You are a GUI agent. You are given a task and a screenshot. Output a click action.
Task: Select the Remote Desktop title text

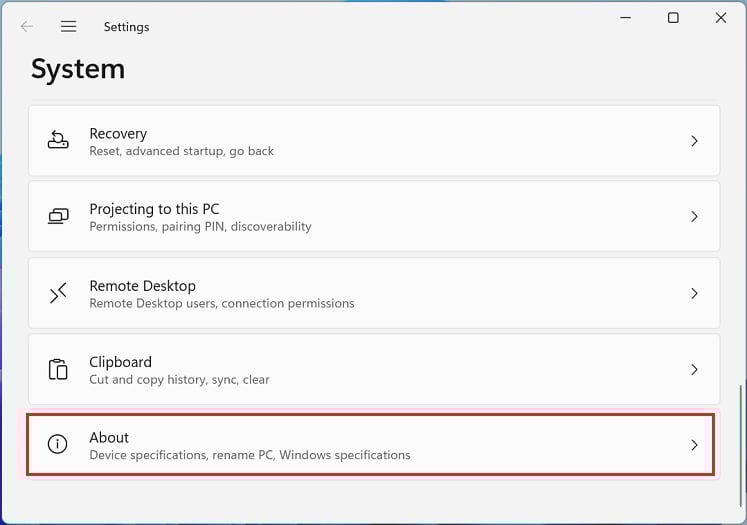tap(142, 286)
